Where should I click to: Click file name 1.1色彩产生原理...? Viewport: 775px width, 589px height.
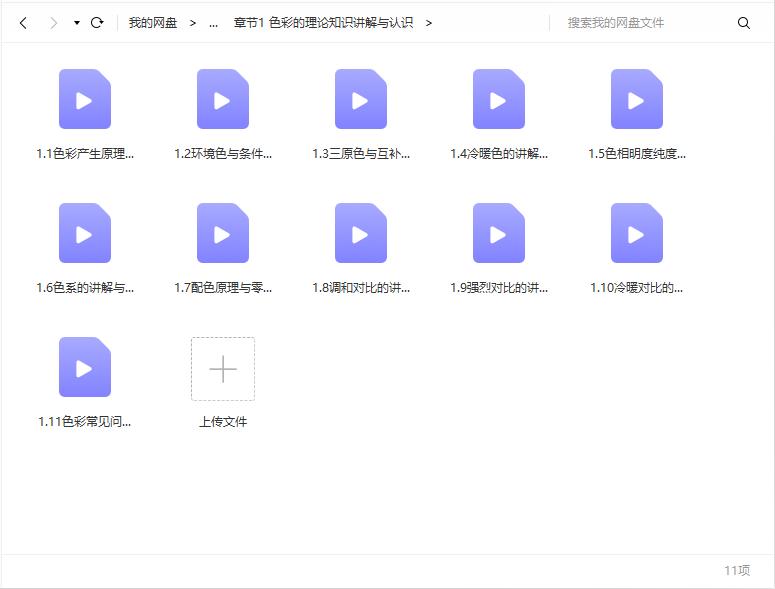(x=85, y=154)
